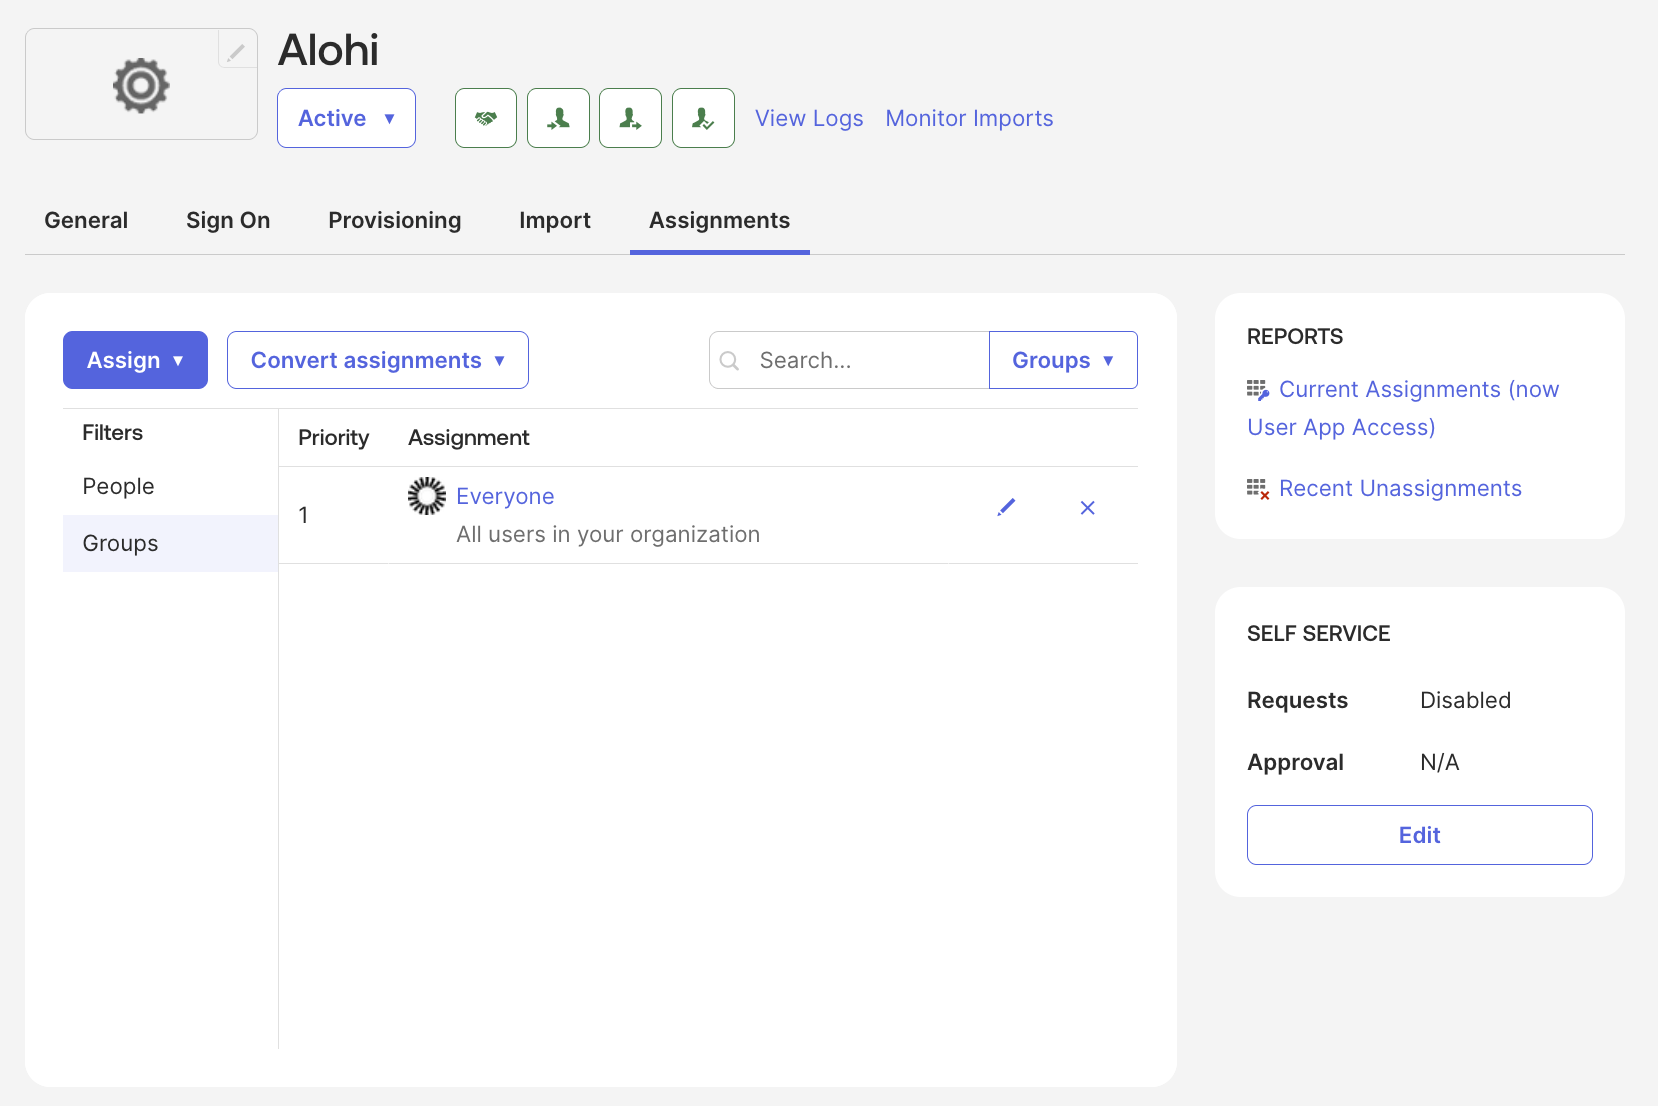Screen dimensions: 1658x1106
Task: Switch to the General tab
Action: click(86, 220)
